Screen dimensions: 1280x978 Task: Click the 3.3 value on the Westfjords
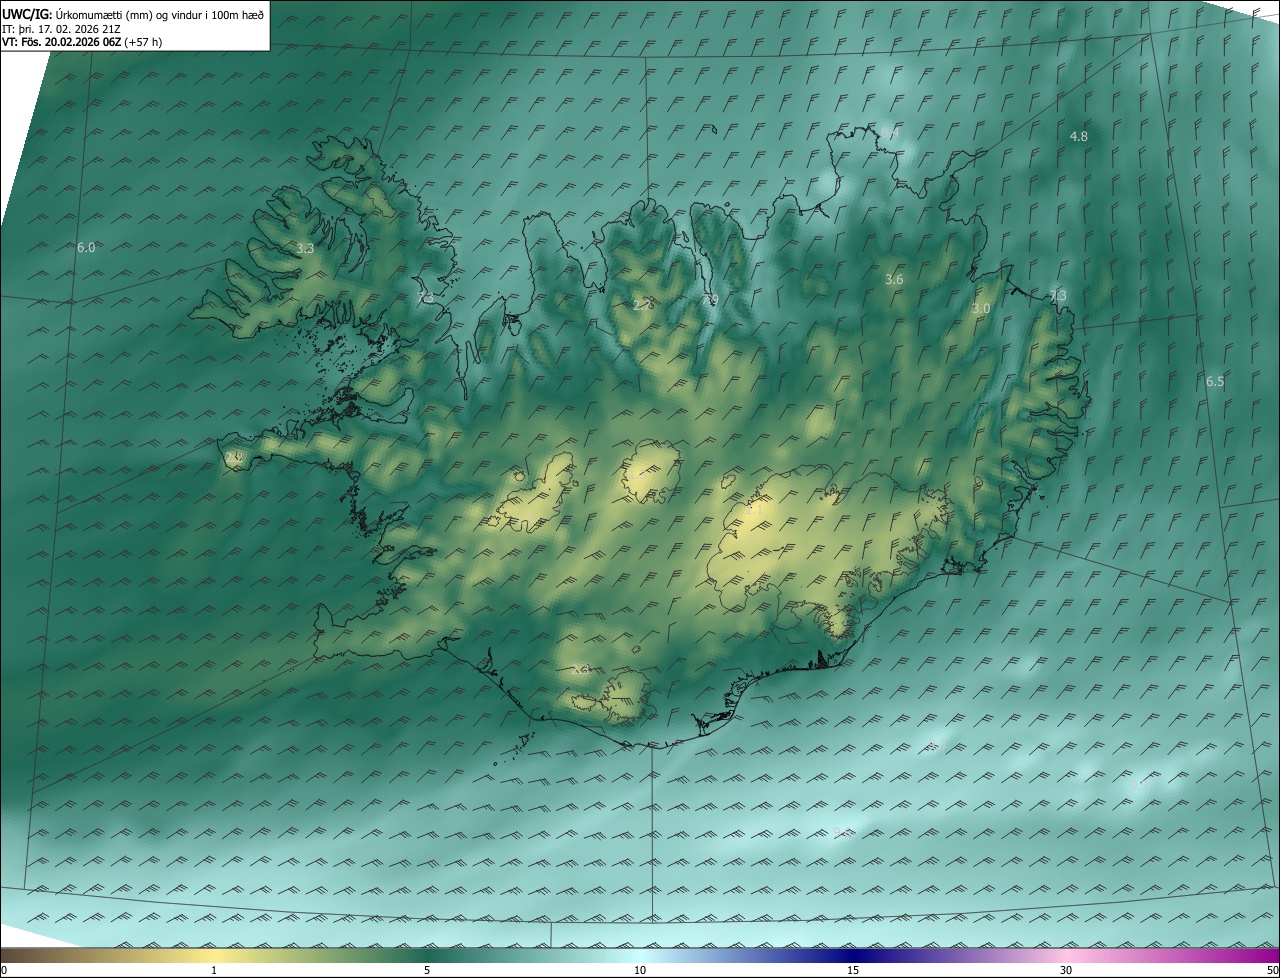(x=305, y=248)
